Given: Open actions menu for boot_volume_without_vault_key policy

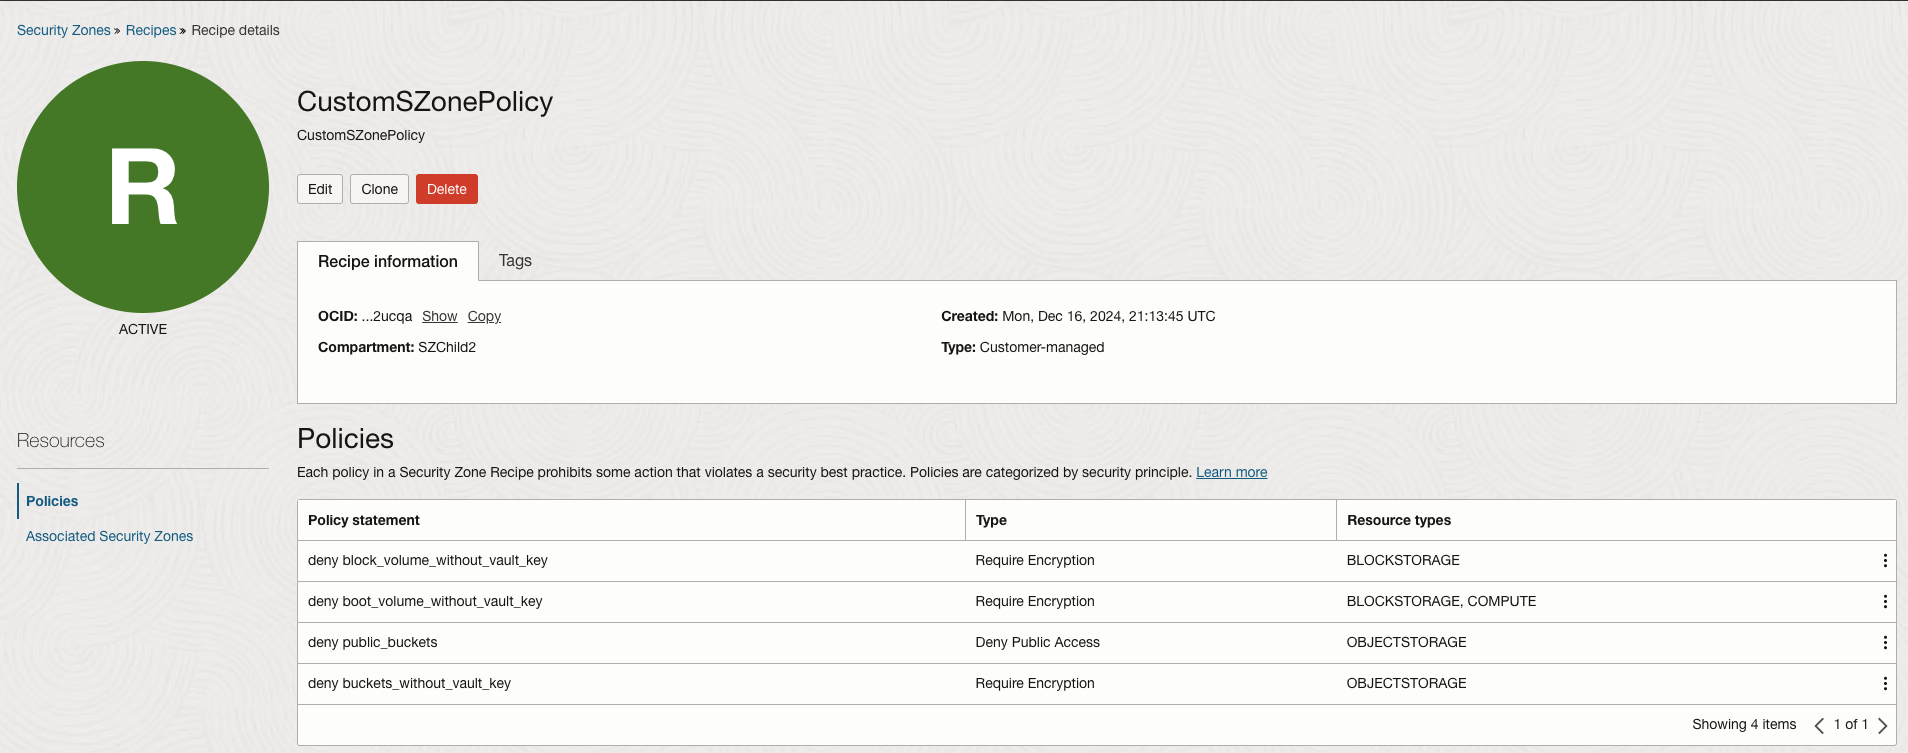Looking at the screenshot, I should (1885, 602).
